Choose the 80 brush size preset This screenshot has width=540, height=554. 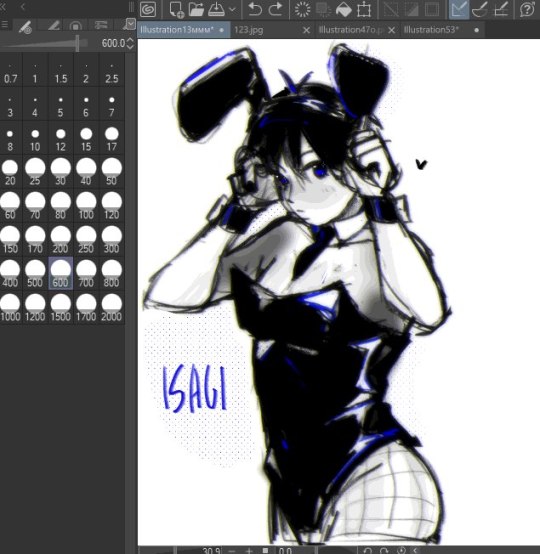61,206
